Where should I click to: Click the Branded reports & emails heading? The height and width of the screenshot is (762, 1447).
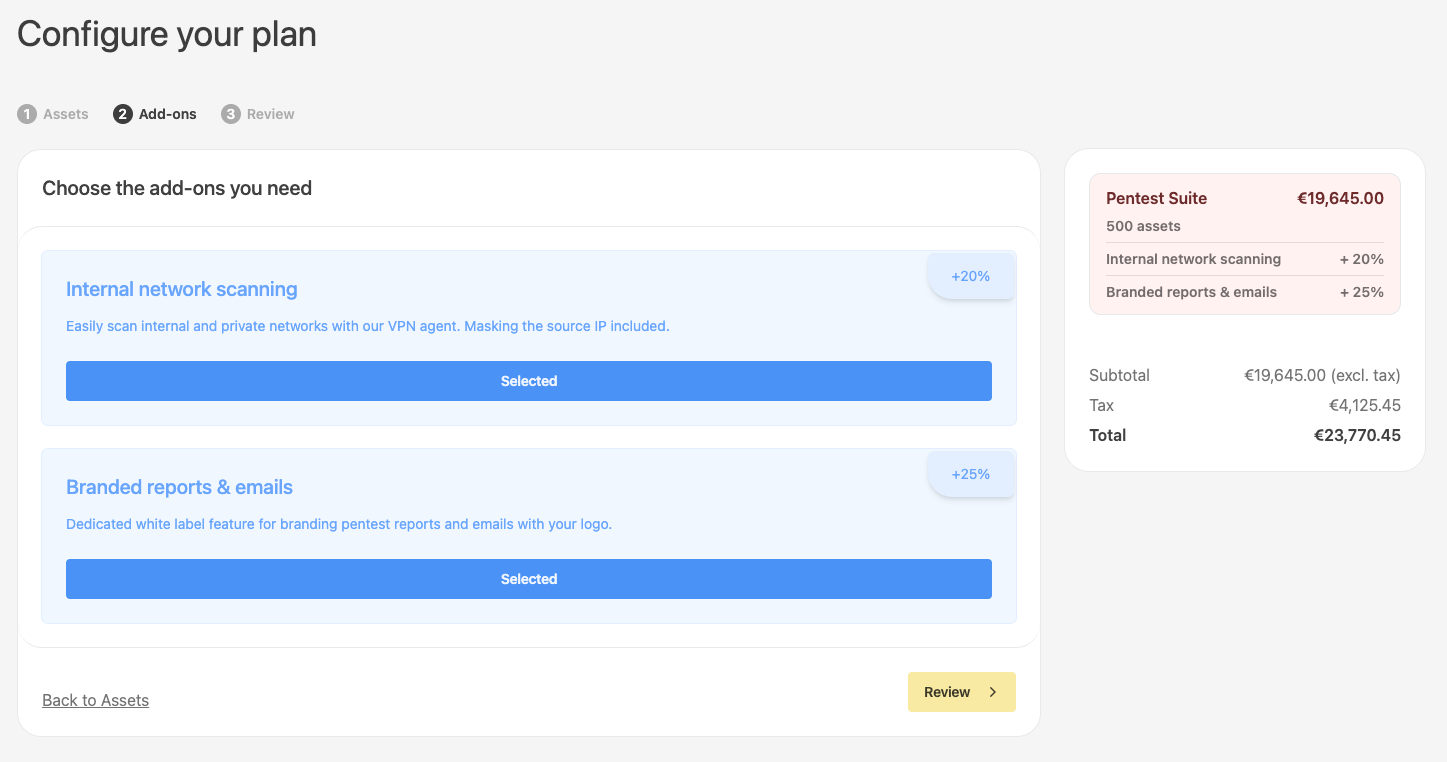[179, 487]
